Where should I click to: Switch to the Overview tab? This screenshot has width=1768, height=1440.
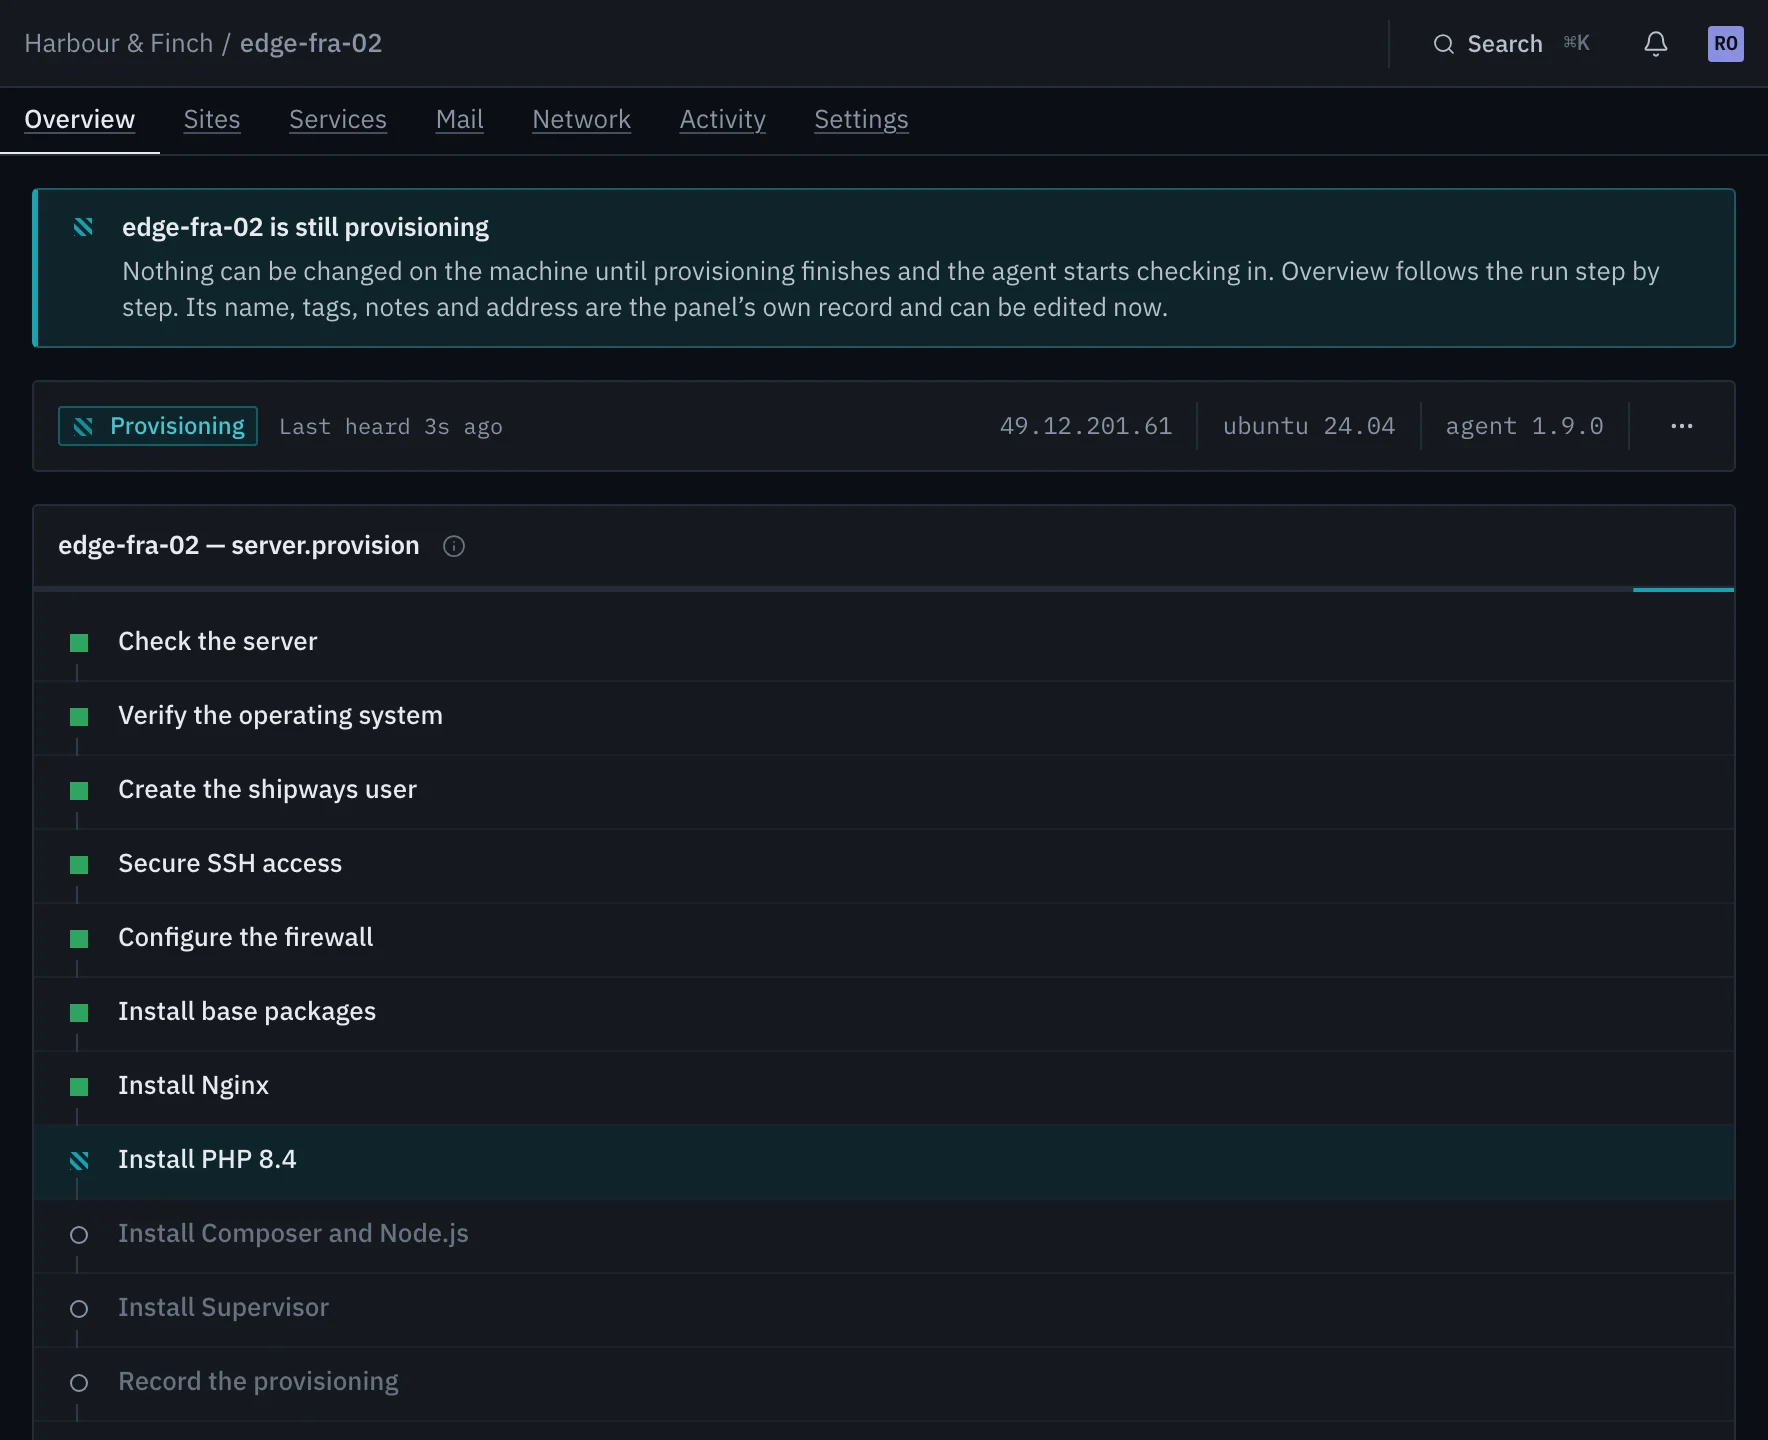[80, 120]
